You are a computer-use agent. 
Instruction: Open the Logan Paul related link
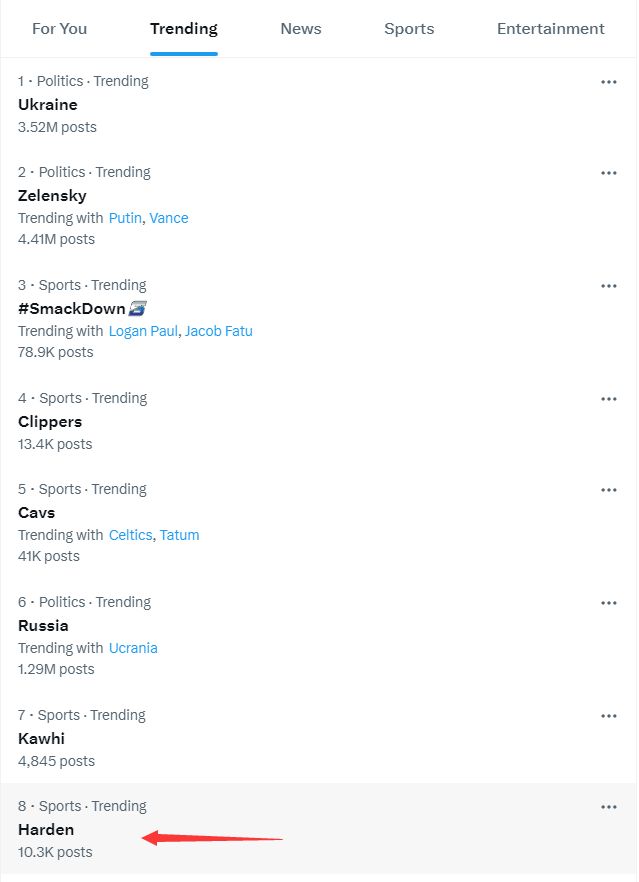143,331
